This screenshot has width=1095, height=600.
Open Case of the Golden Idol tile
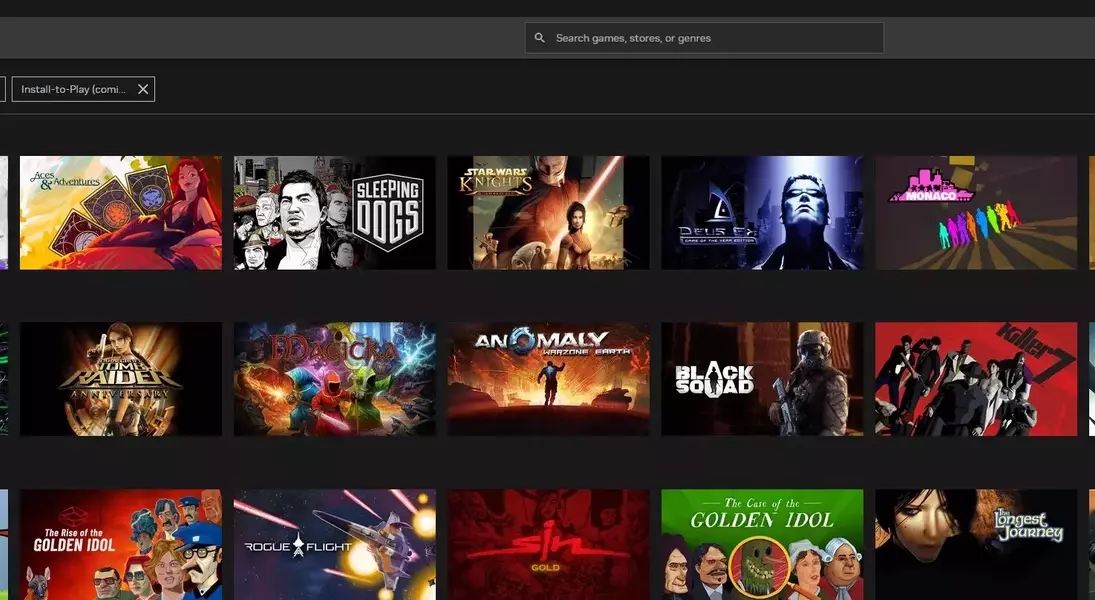762,544
